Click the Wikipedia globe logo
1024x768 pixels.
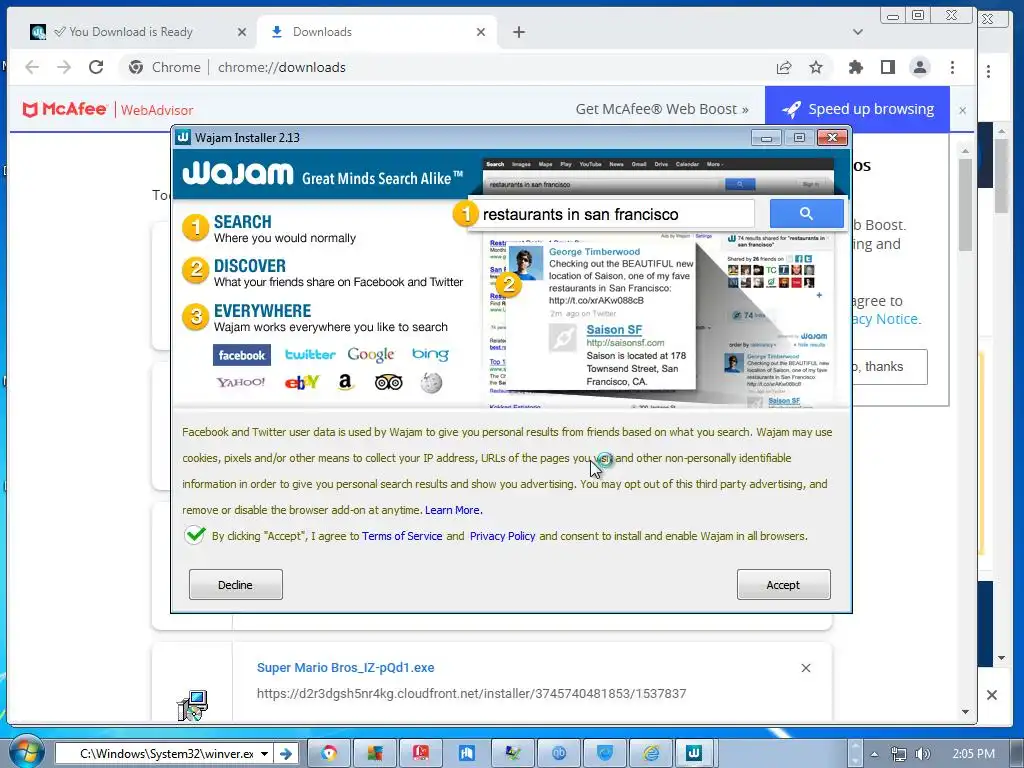point(431,383)
